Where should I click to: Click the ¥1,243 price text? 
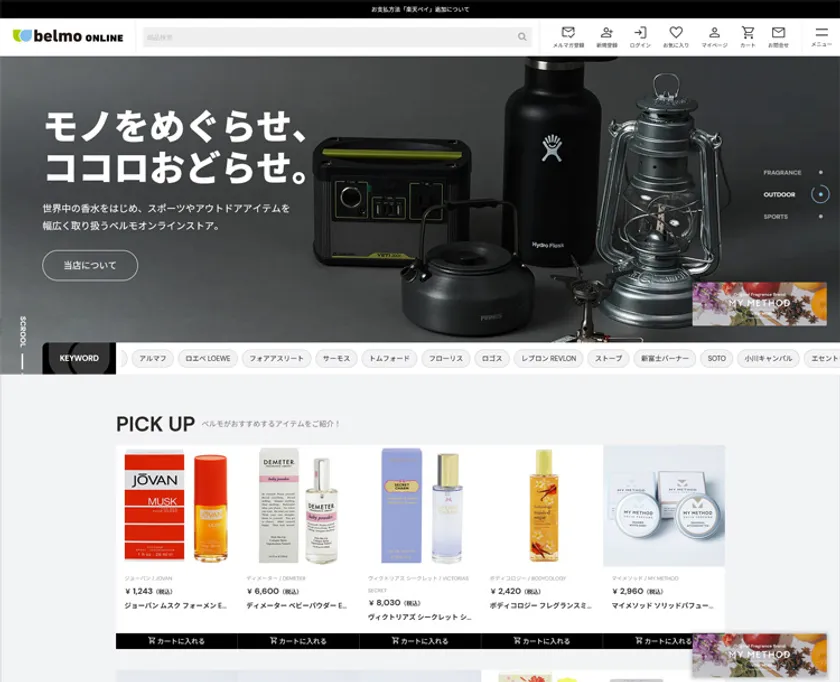pyautogui.click(x=148, y=591)
